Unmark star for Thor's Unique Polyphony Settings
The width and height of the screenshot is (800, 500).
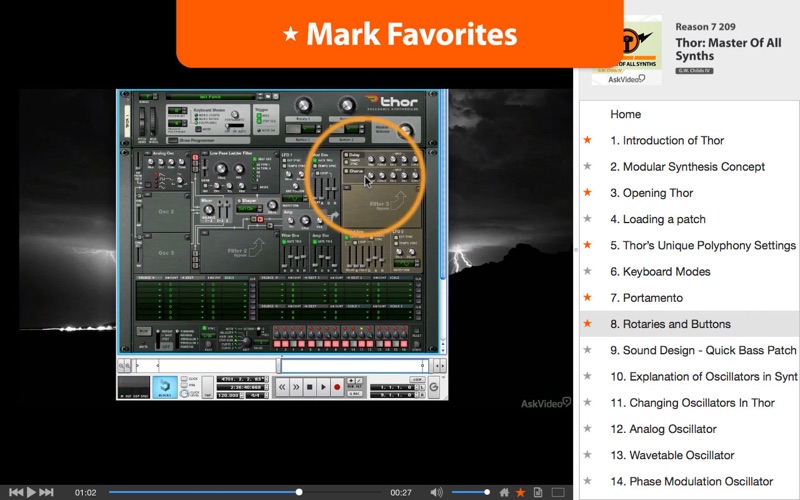588,245
